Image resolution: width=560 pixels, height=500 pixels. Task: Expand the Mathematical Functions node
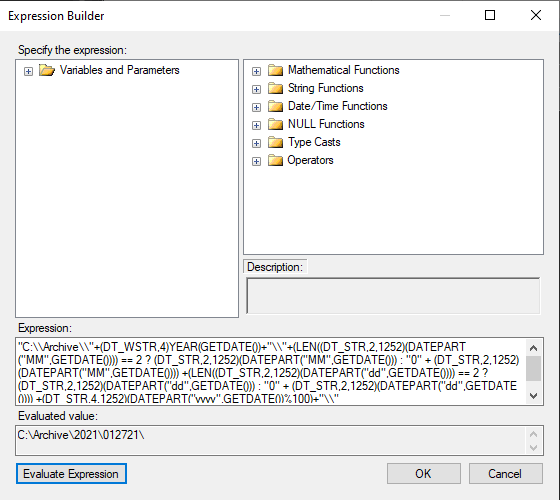pyautogui.click(x=256, y=71)
